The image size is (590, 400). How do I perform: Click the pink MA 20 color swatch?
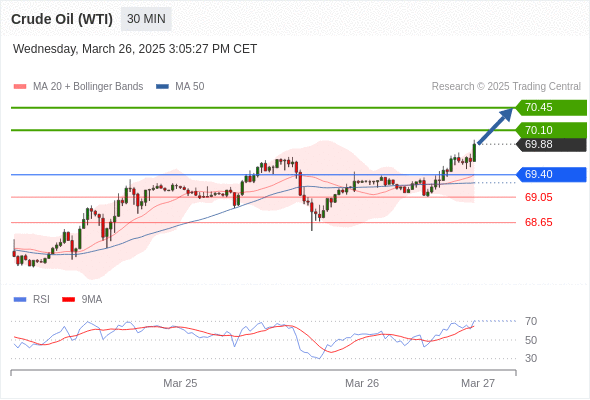[x=20, y=87]
